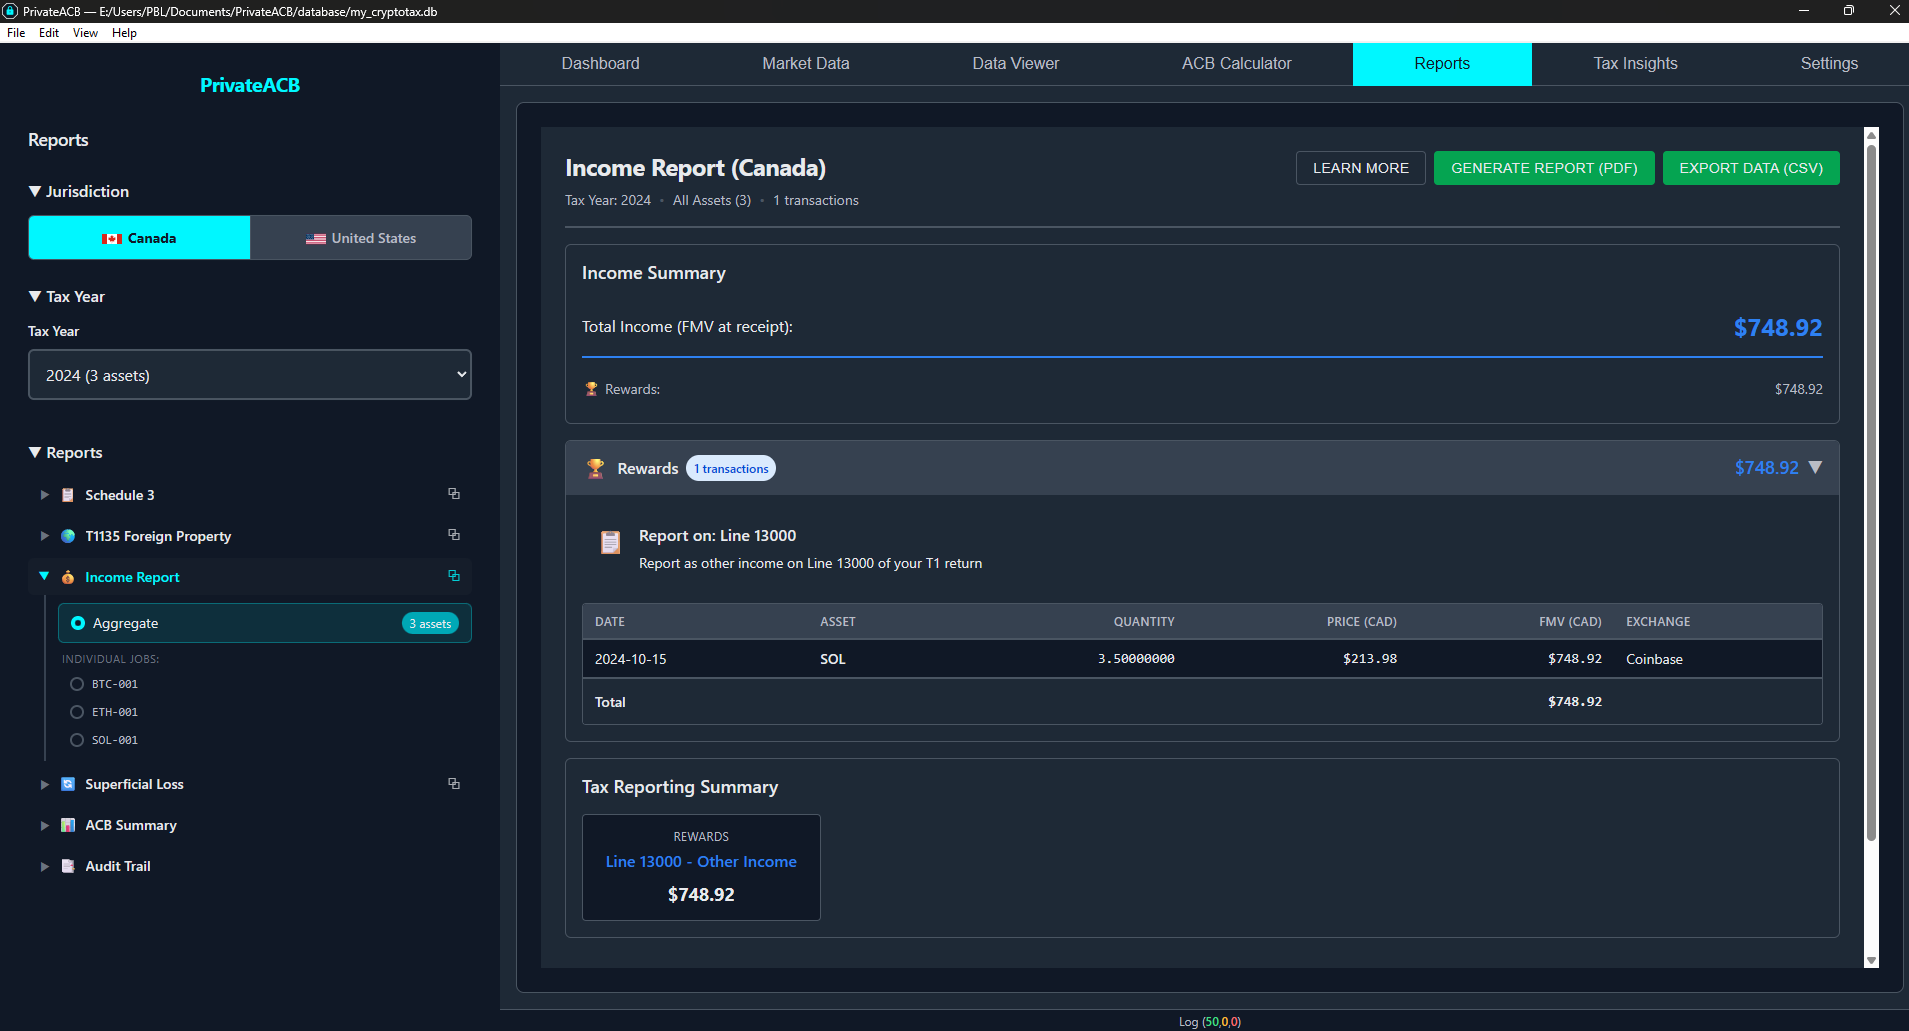Click the Audit Trail document icon
Image resolution: width=1909 pixels, height=1031 pixels.
pos(68,866)
